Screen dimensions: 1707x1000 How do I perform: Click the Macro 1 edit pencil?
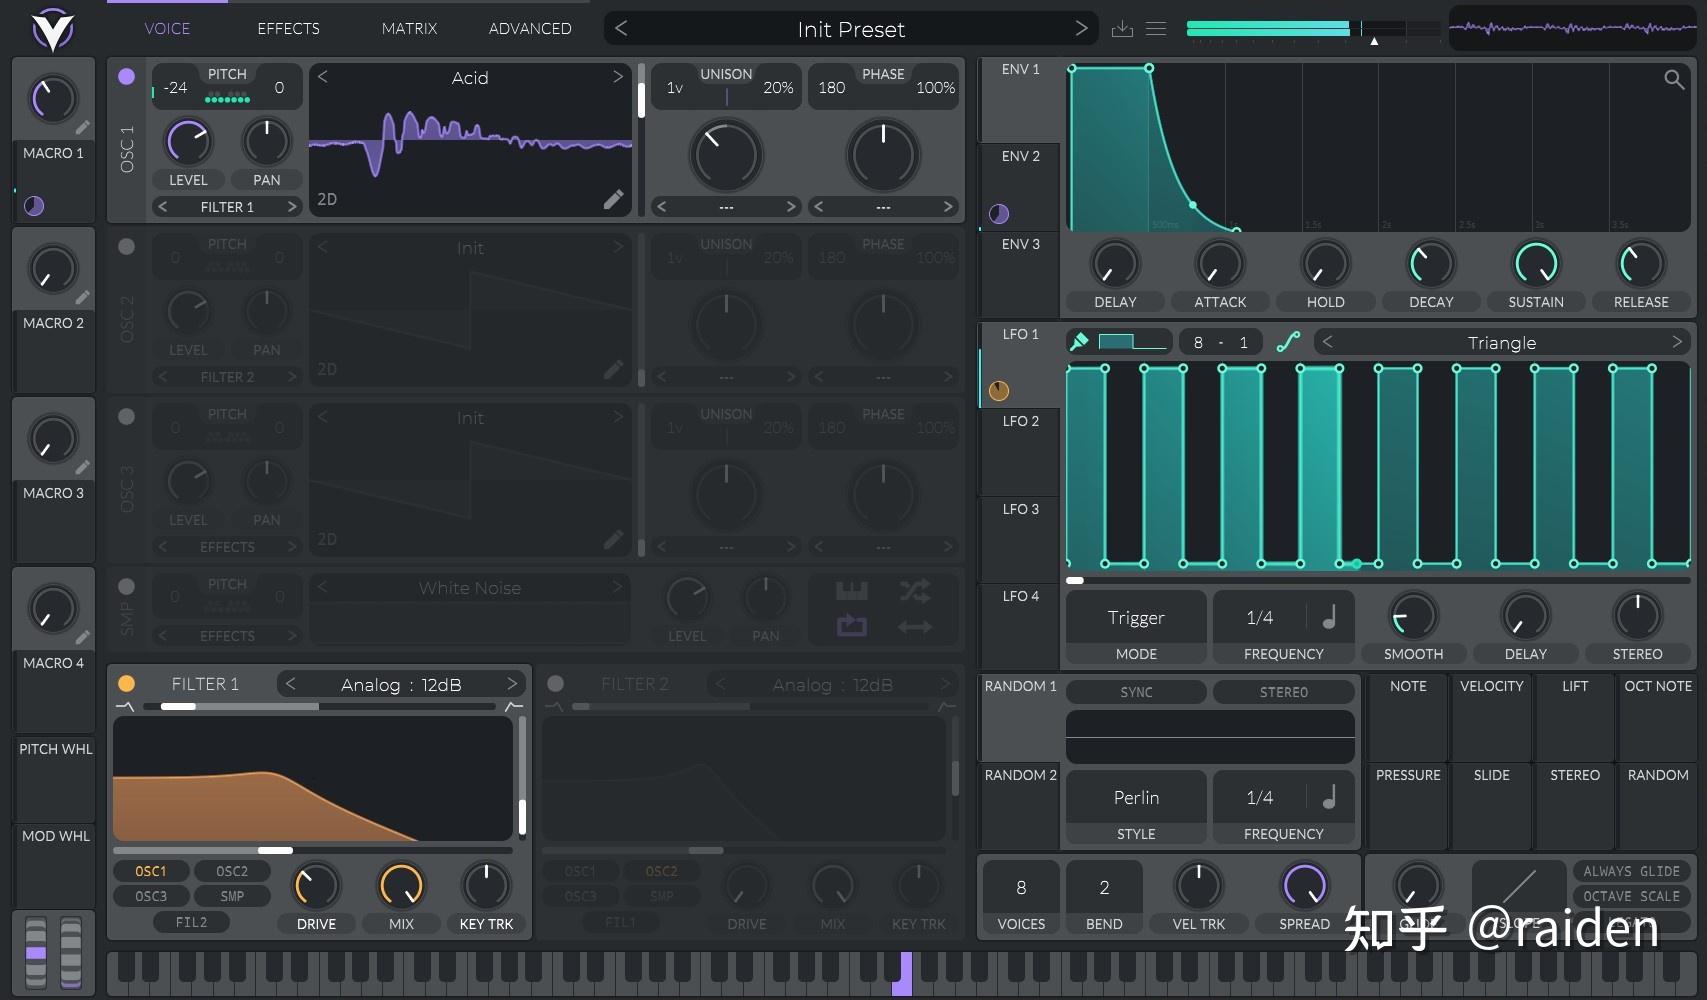tap(82, 127)
